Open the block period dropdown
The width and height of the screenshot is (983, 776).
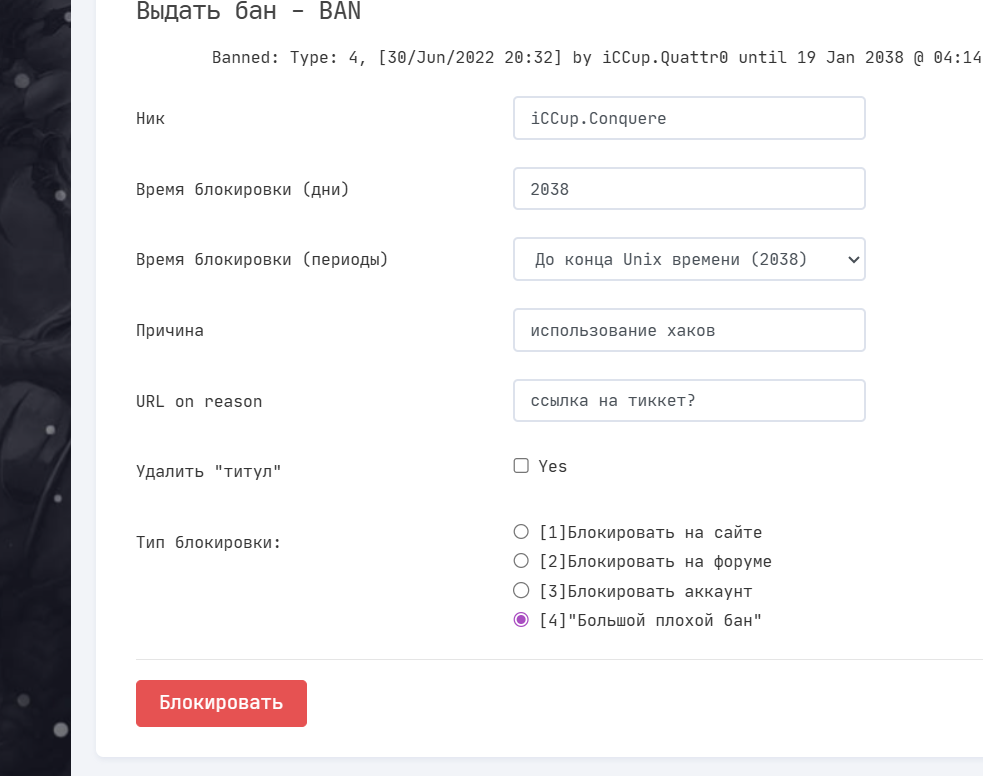point(688,259)
